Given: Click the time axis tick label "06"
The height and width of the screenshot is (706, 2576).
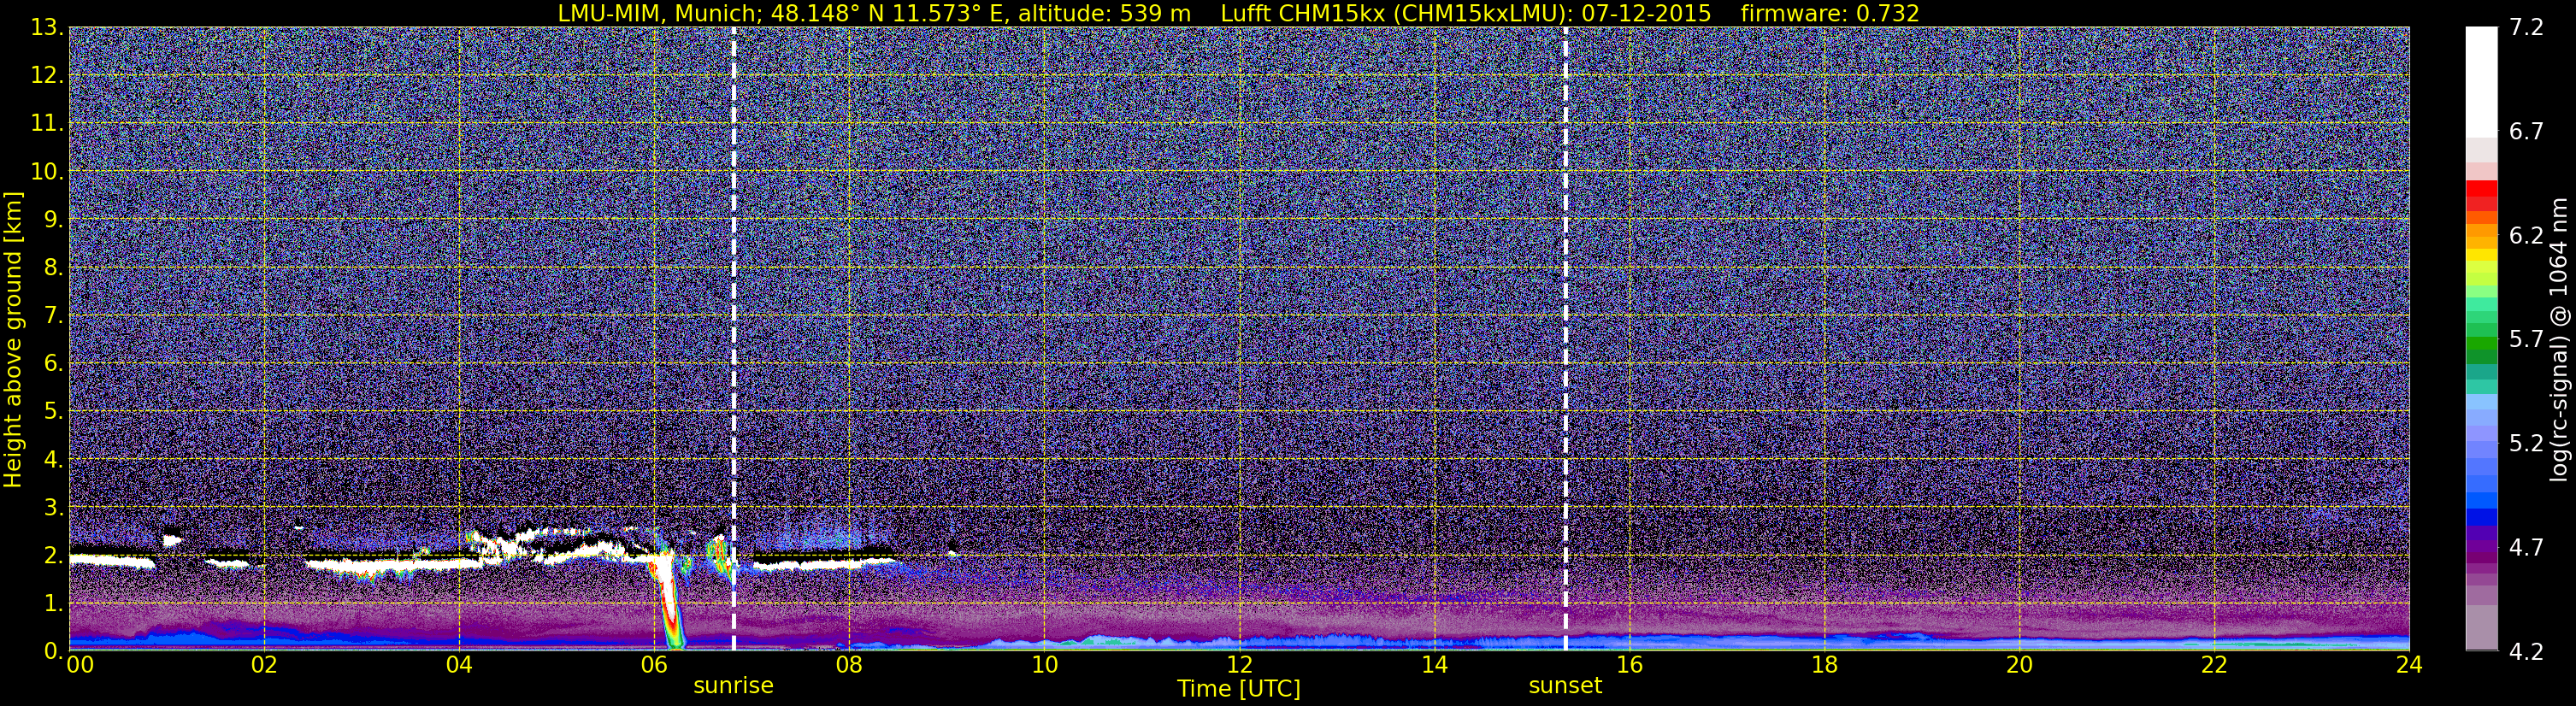Looking at the screenshot, I should (654, 666).
